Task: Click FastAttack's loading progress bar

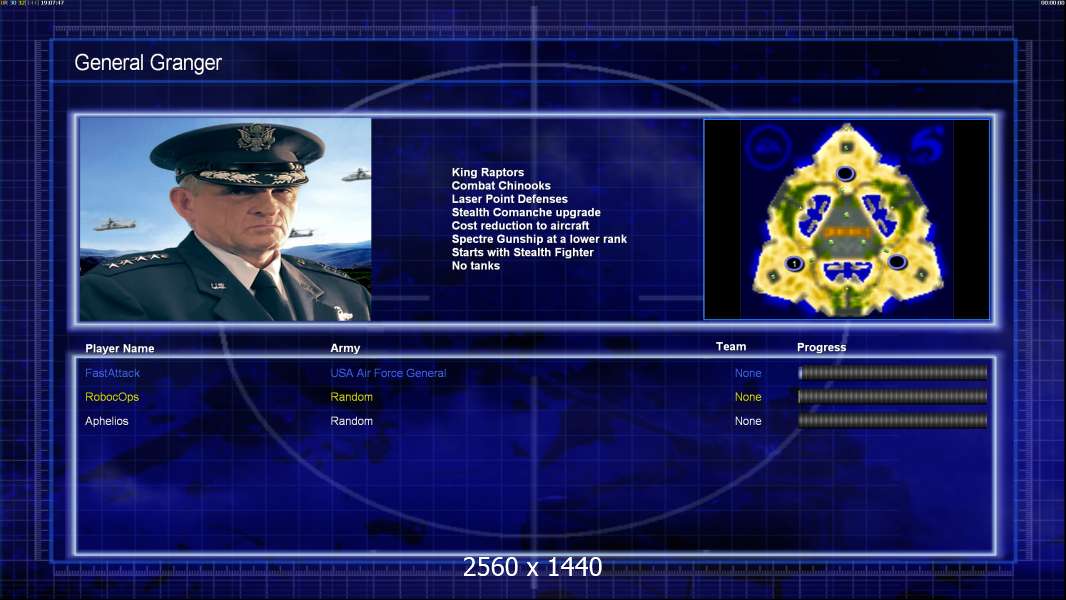Action: 893,372
